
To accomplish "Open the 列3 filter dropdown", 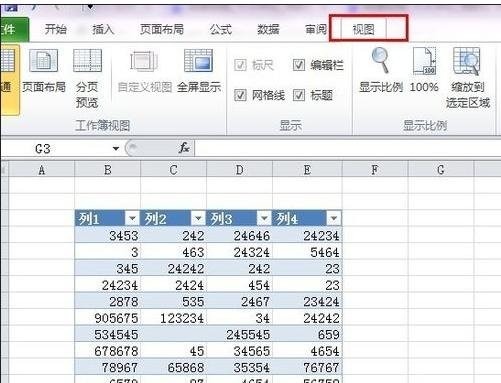I will point(264,218).
